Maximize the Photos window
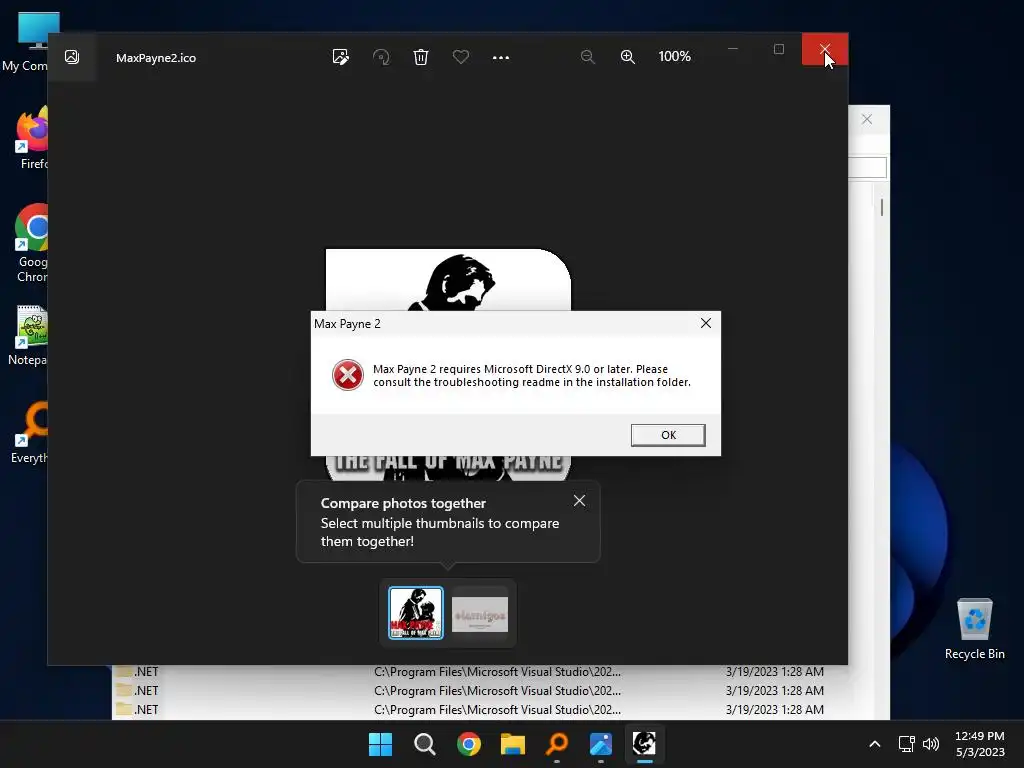The image size is (1024, 768). coord(778,49)
